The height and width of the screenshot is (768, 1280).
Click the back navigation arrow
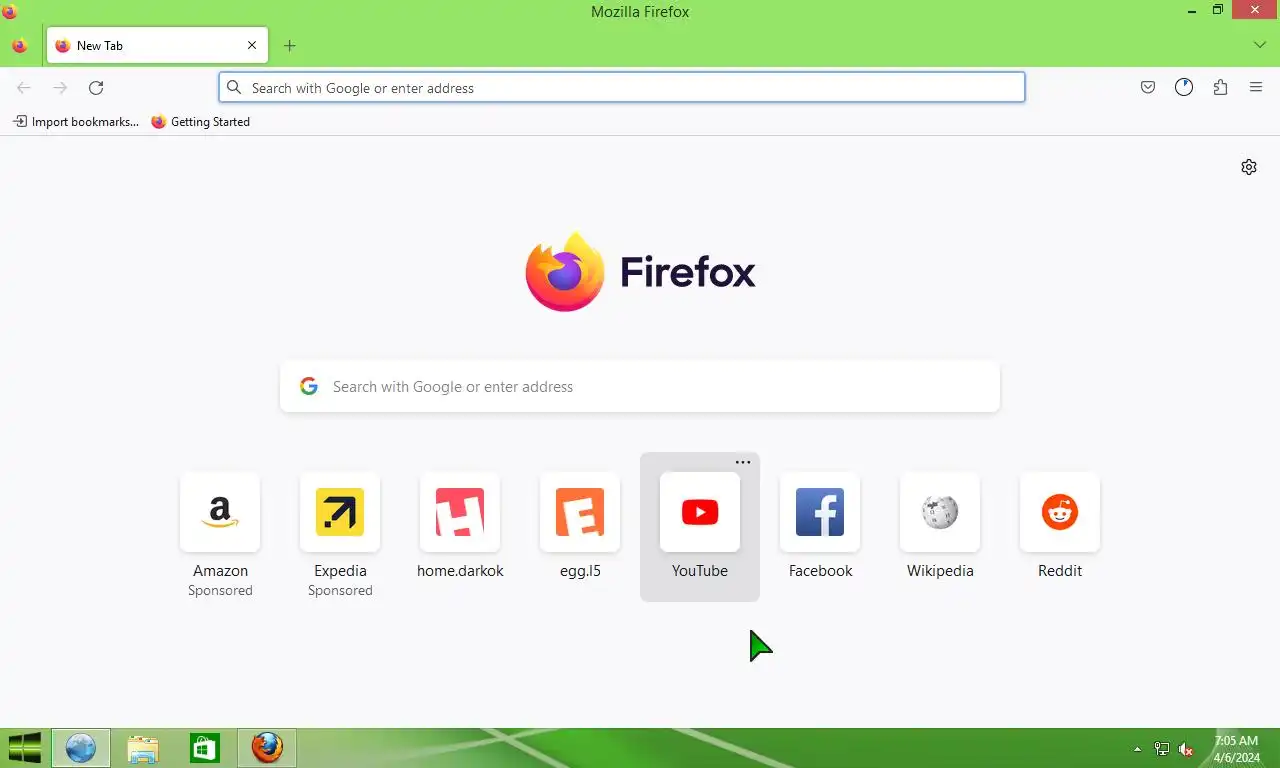pyautogui.click(x=24, y=88)
